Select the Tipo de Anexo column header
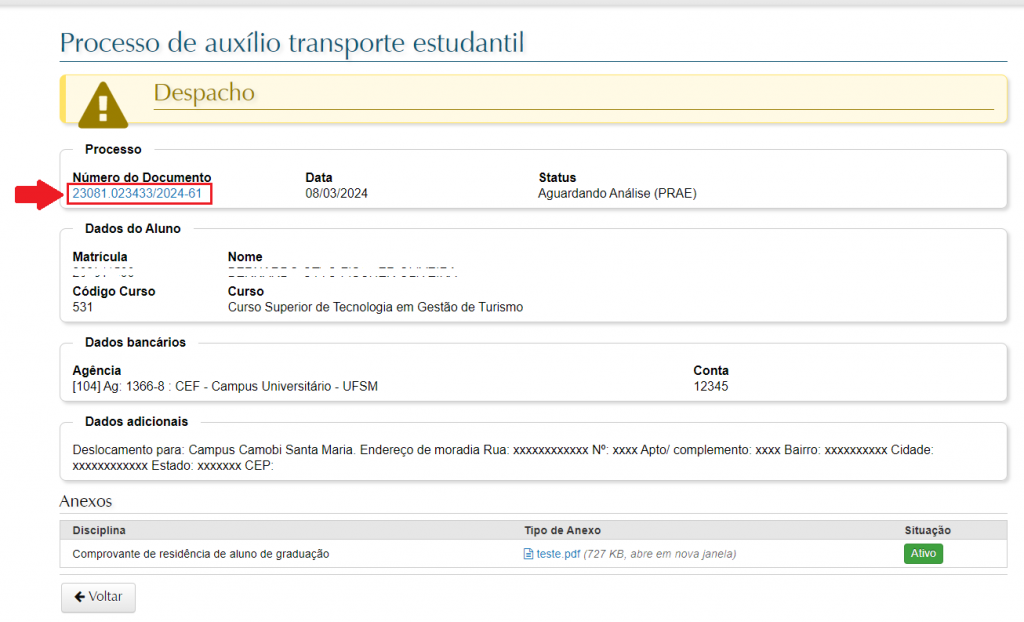Image resolution: width=1024 pixels, height=622 pixels. click(x=562, y=530)
